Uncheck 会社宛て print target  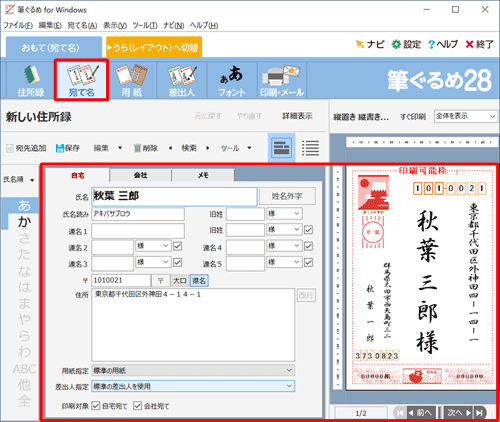137,406
